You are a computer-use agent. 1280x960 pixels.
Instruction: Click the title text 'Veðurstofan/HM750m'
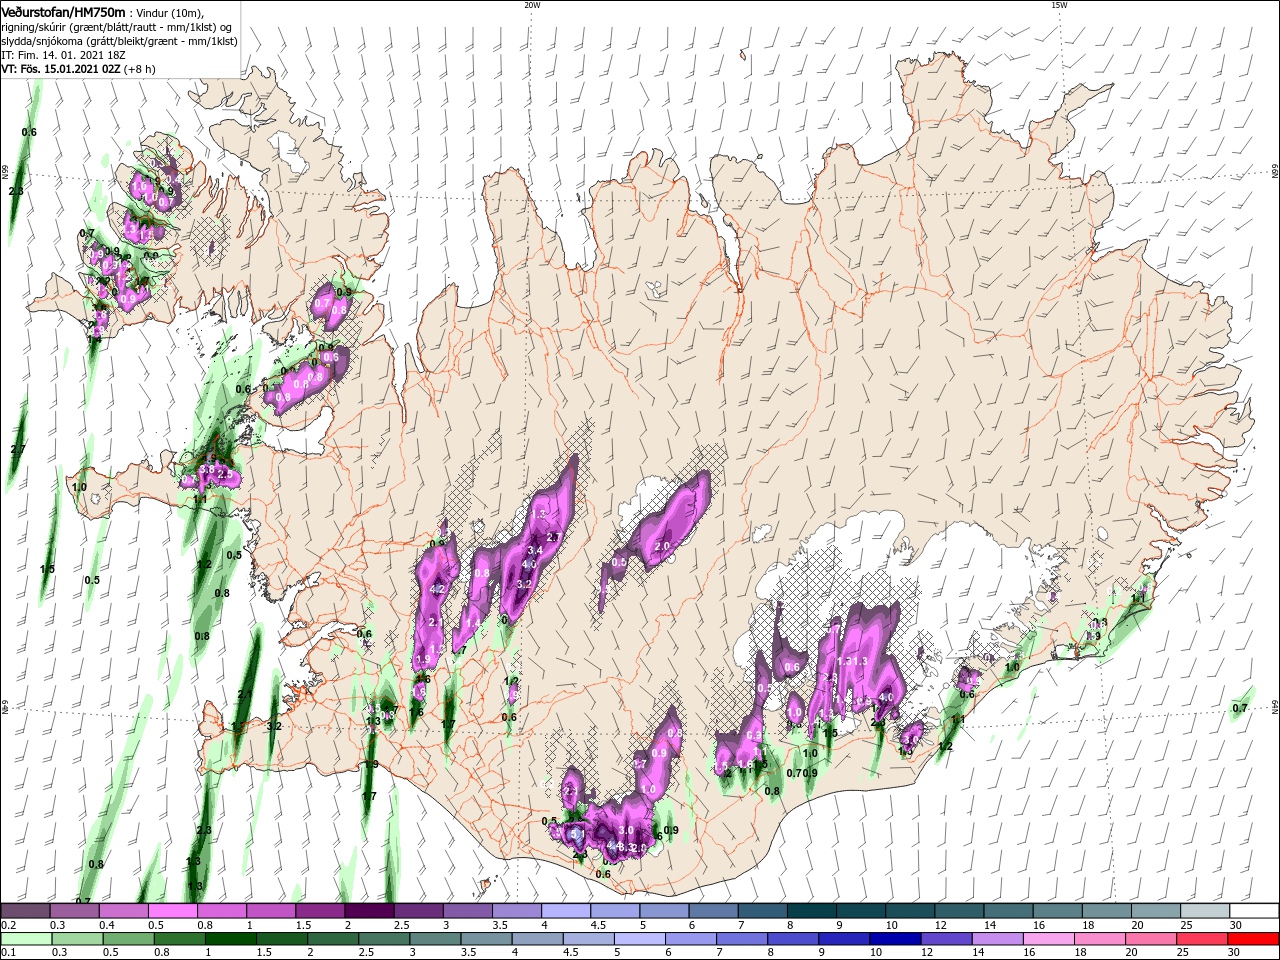tap(63, 11)
